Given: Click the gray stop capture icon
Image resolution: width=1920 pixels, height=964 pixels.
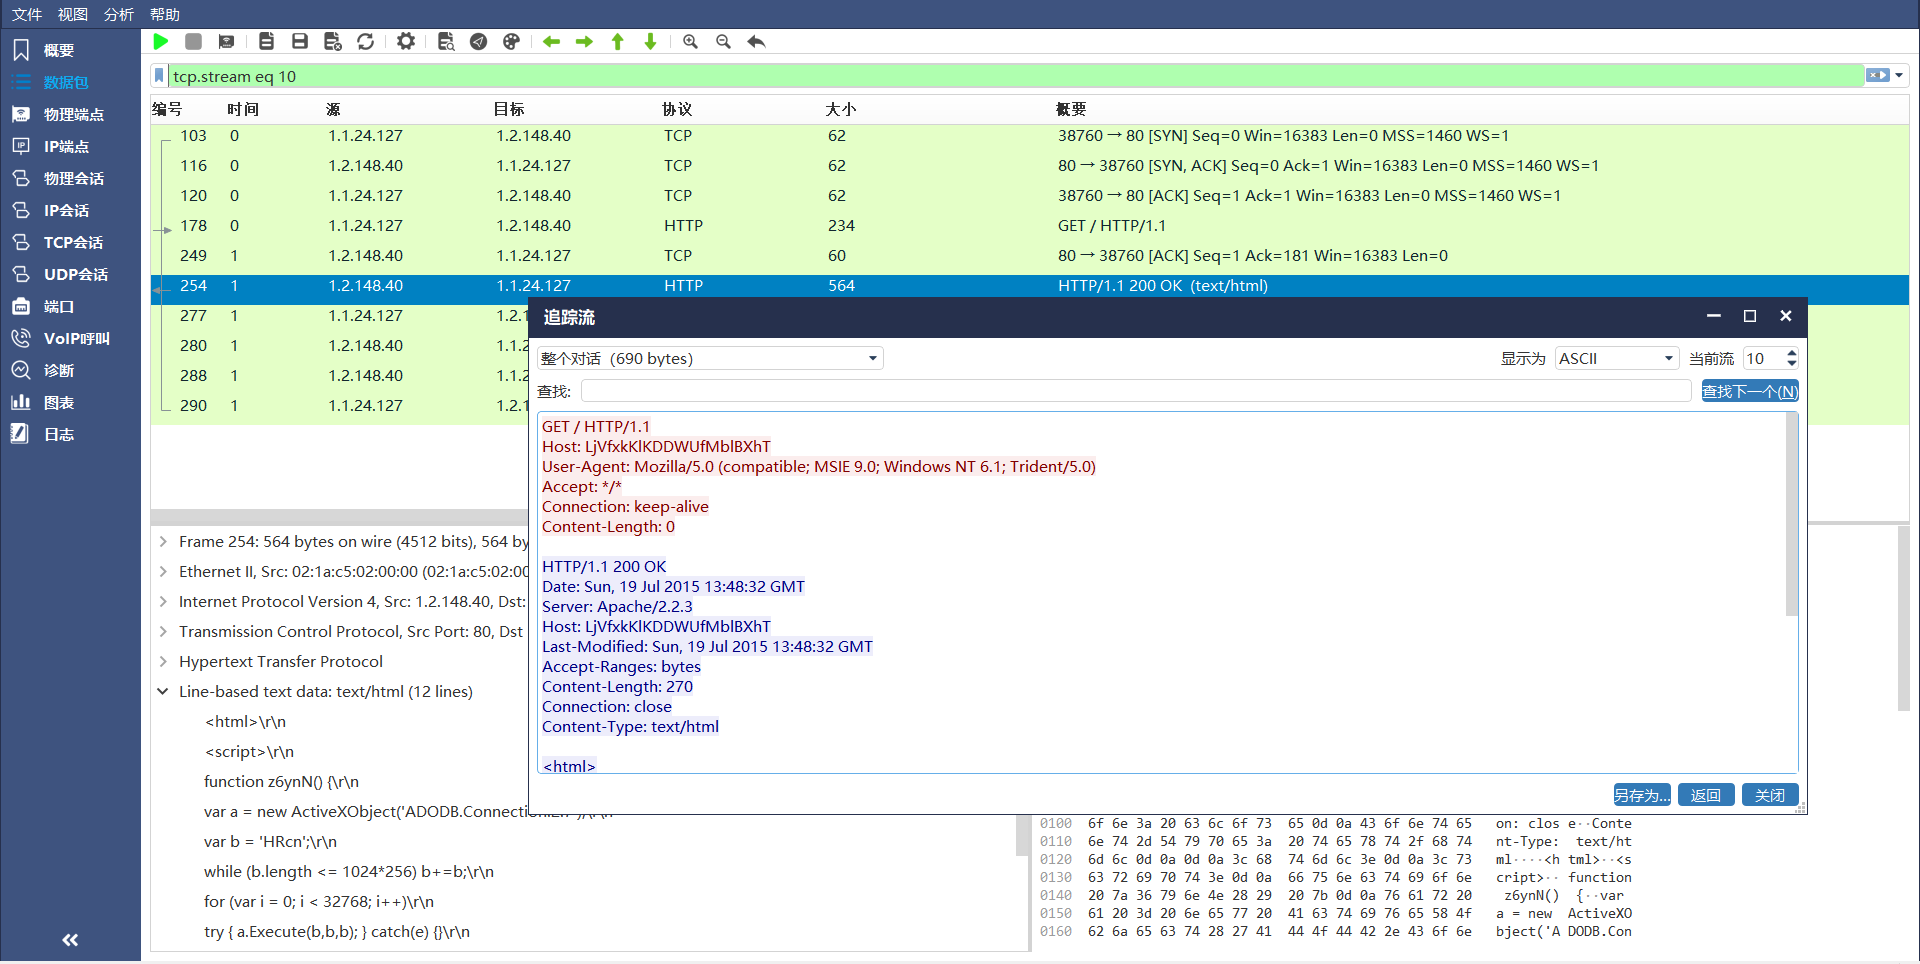Looking at the screenshot, I should click(x=194, y=41).
